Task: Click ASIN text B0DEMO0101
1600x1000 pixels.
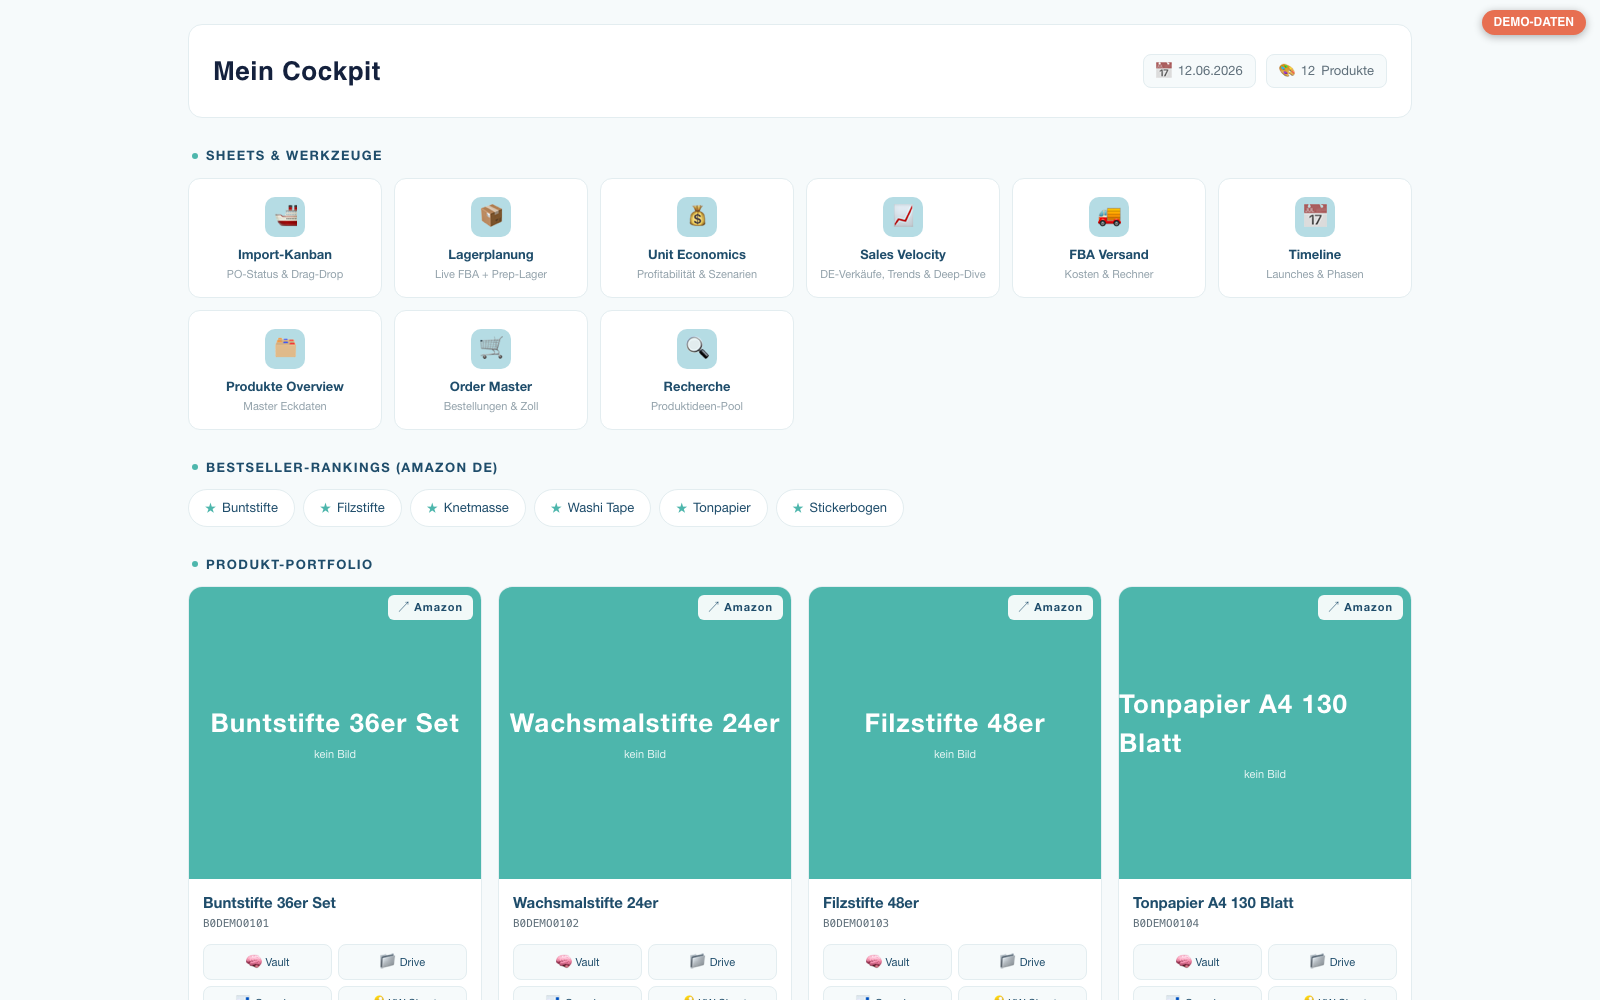Action: click(236, 924)
